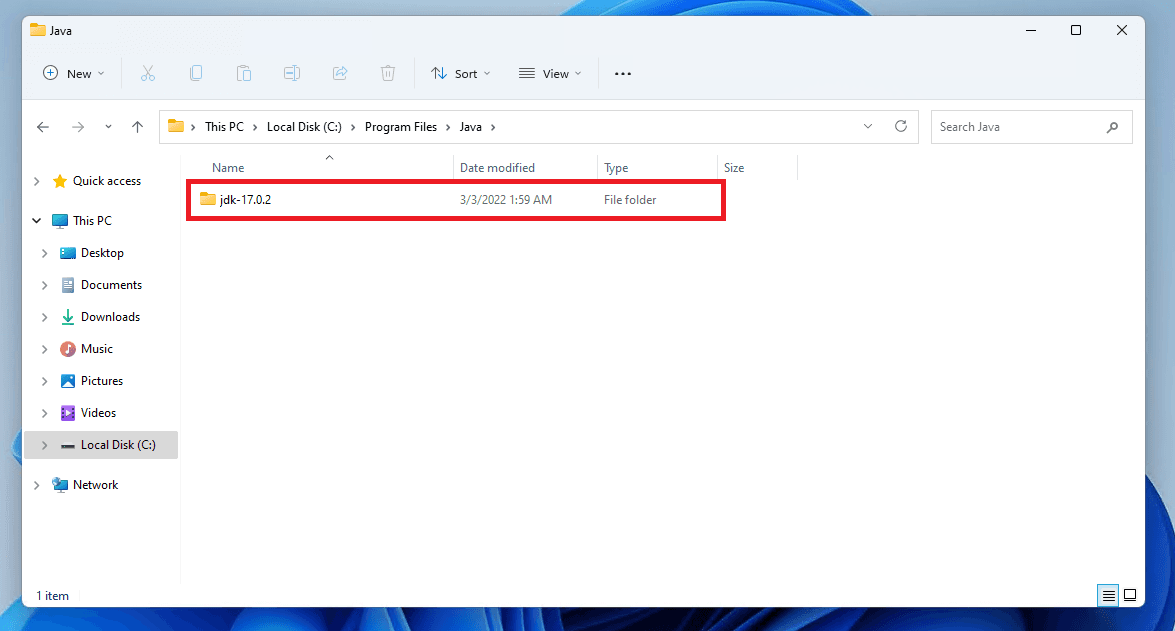Sort by Name column header
Screen dimensions: 1175x631
click(228, 168)
